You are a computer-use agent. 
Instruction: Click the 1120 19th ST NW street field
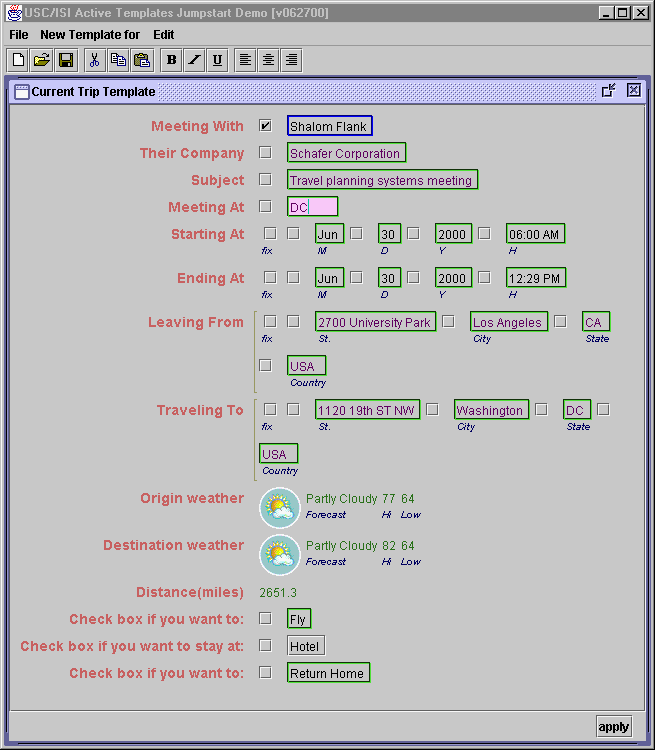pyautogui.click(x=367, y=409)
